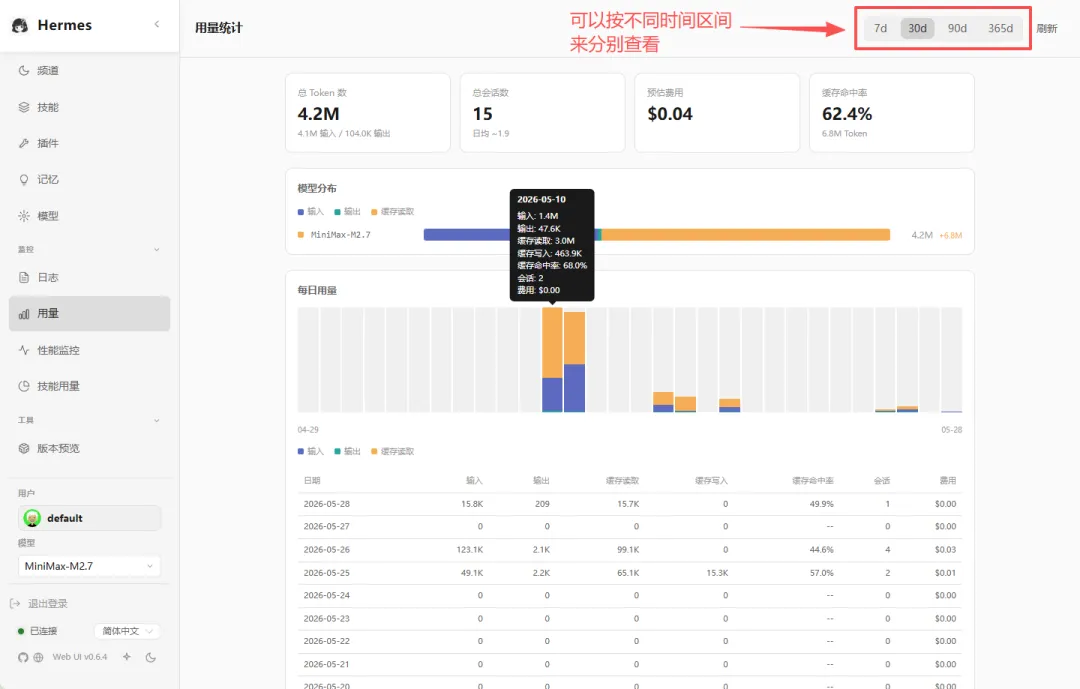
Task: Click the 用量统计 page title
Action: coord(218,28)
